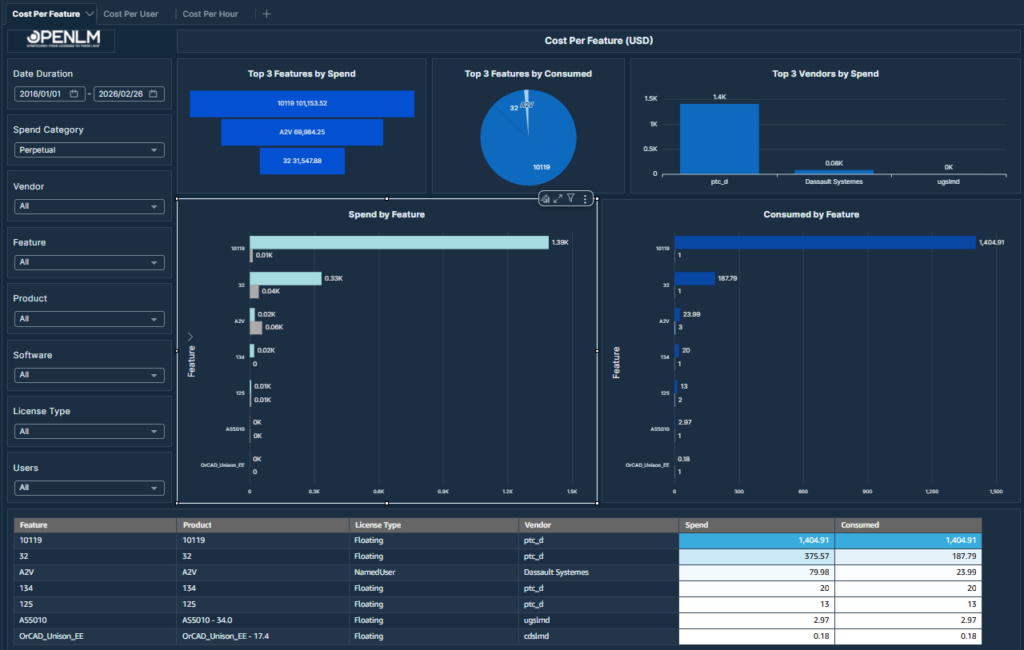The height and width of the screenshot is (650, 1024).
Task: Select the ptc_d bar in Vendors chart
Action: [719, 138]
